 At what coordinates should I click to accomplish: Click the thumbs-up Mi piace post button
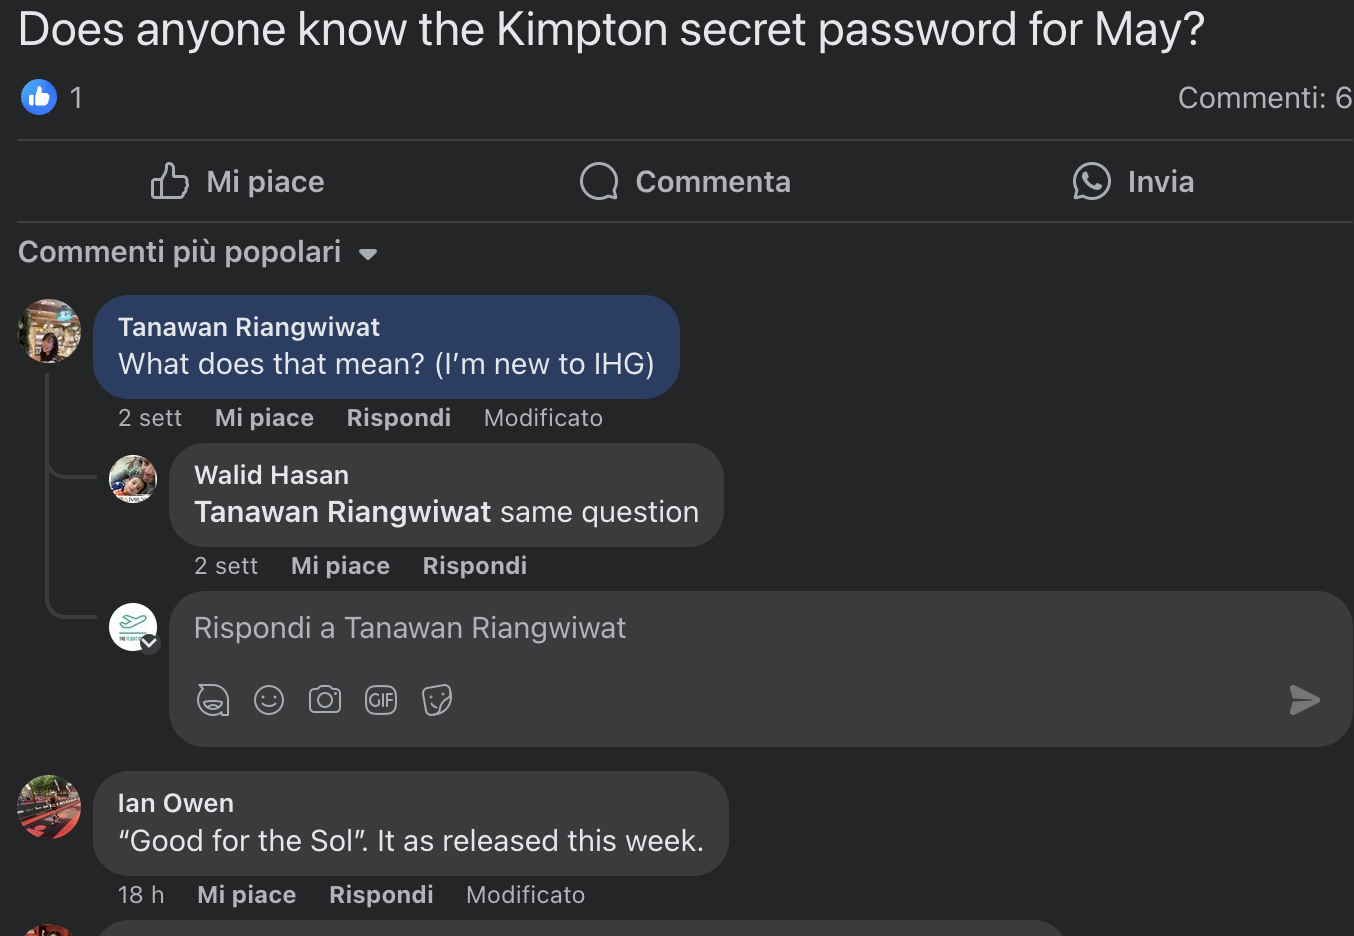pyautogui.click(x=238, y=182)
